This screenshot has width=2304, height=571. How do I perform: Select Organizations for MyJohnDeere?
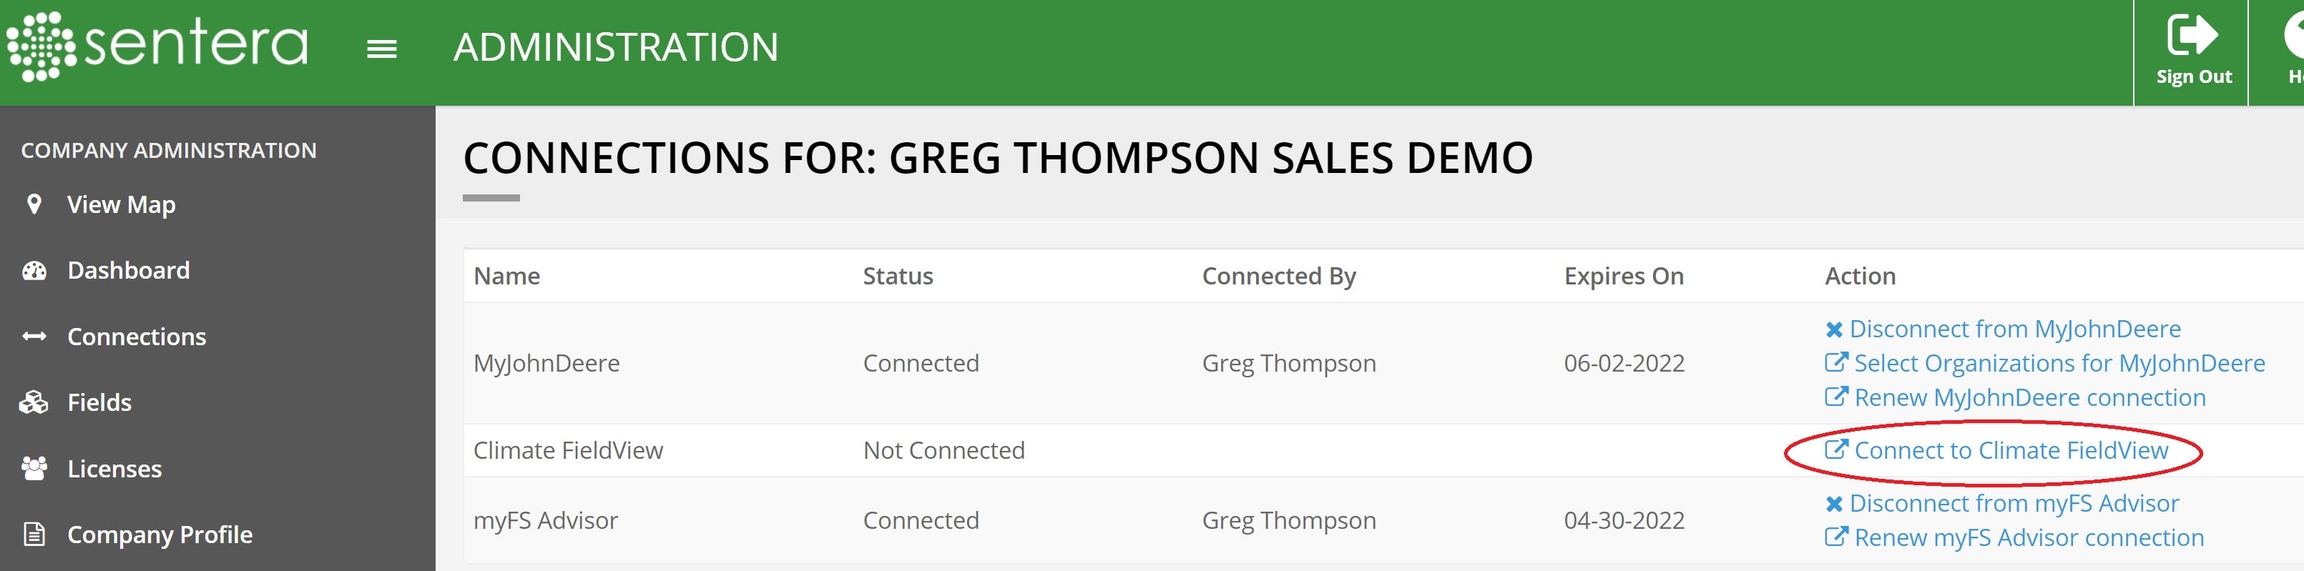pyautogui.click(x=2058, y=363)
